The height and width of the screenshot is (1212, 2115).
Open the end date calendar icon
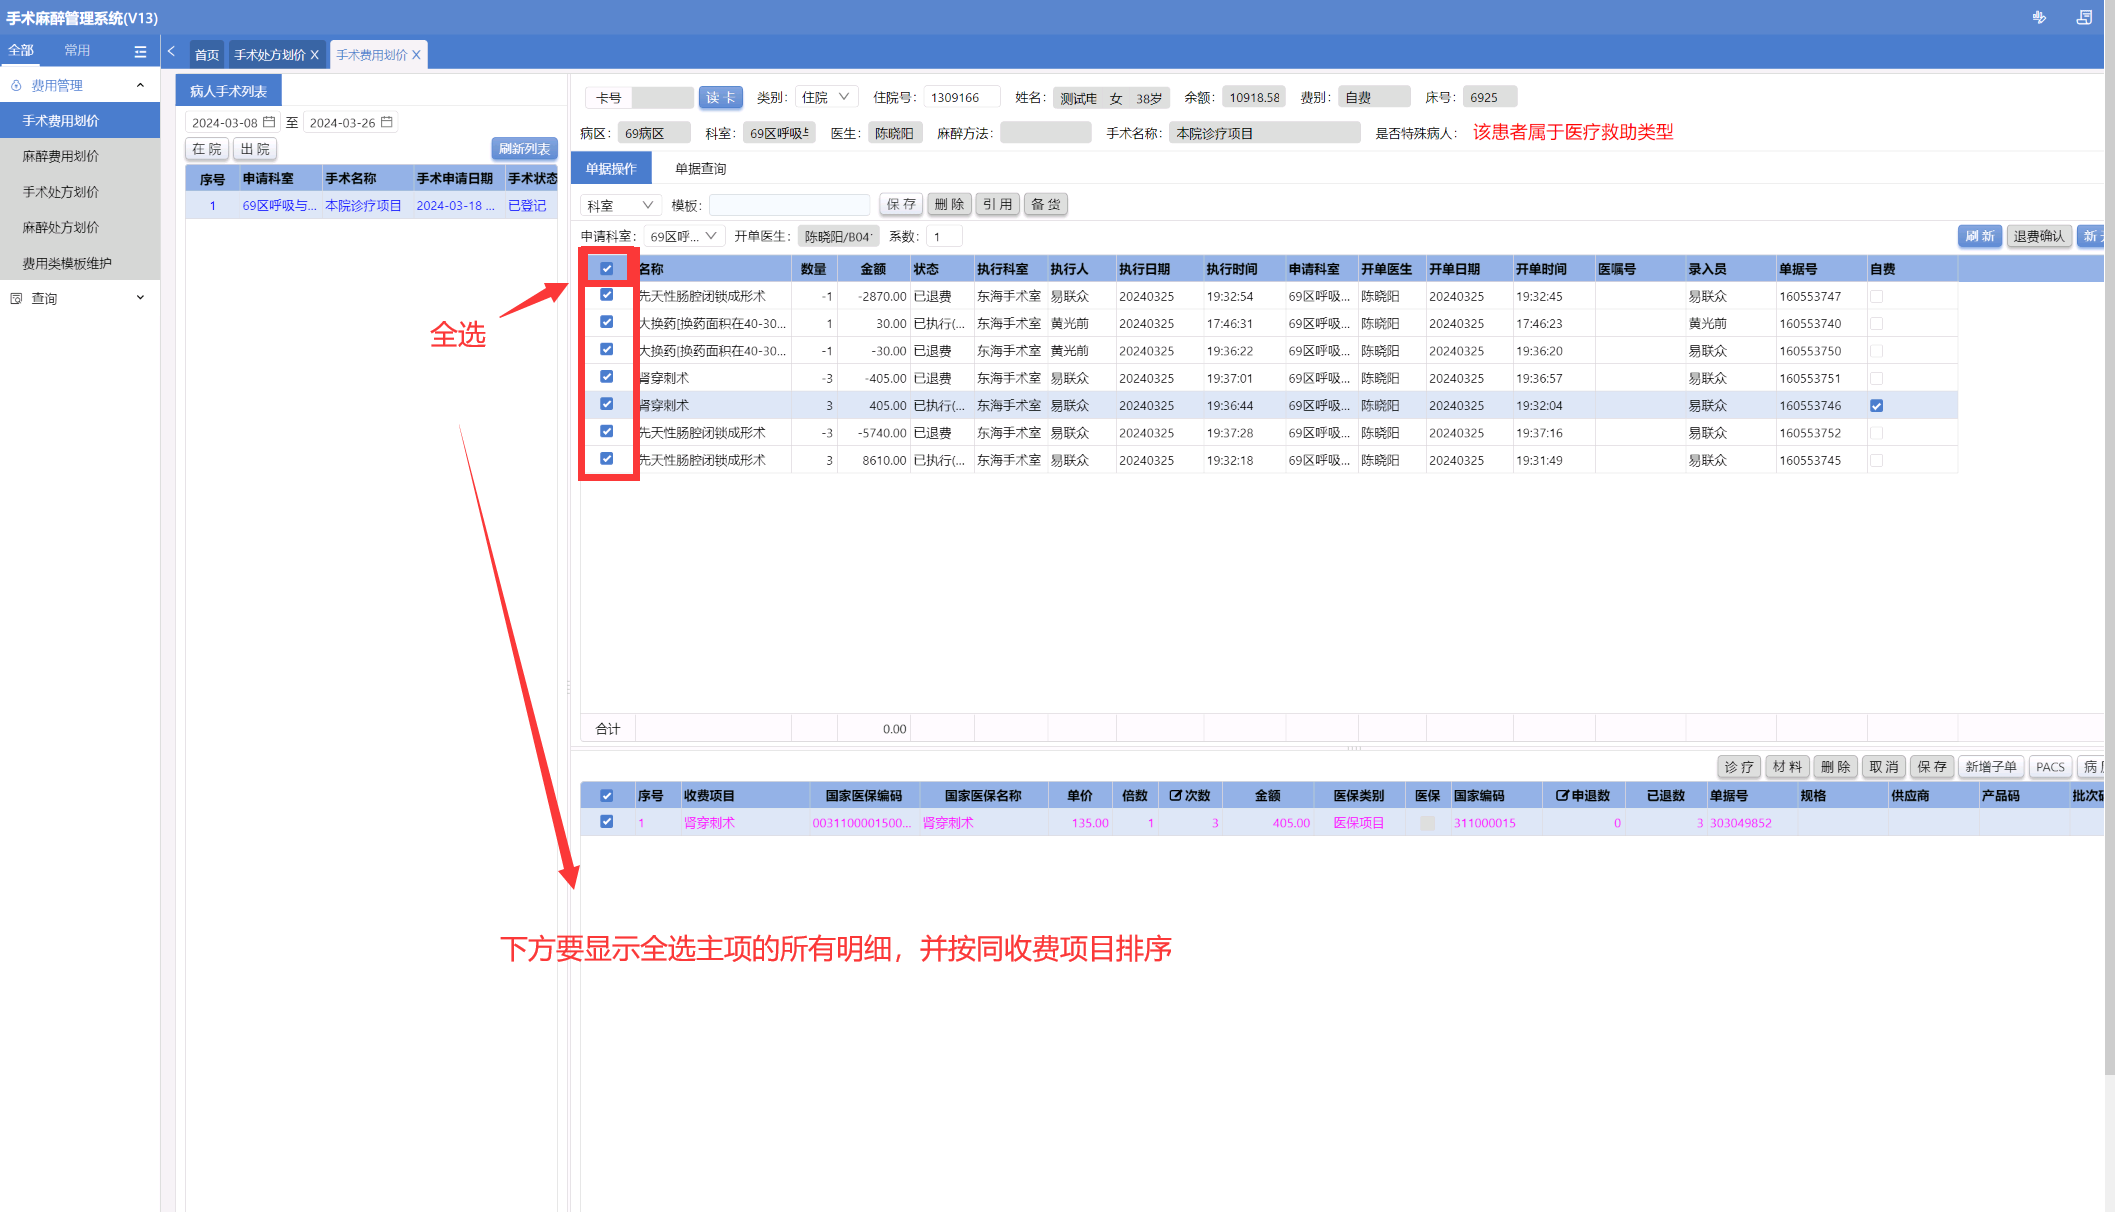pos(387,122)
